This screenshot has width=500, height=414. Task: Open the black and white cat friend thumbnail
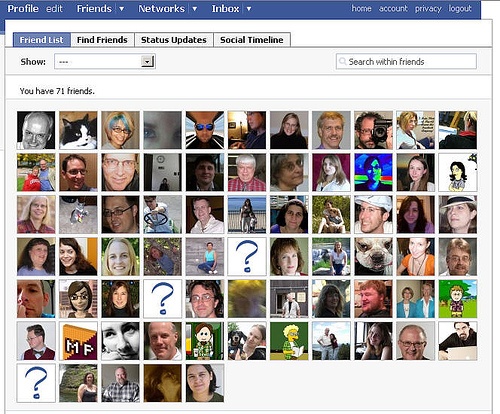[x=78, y=130]
